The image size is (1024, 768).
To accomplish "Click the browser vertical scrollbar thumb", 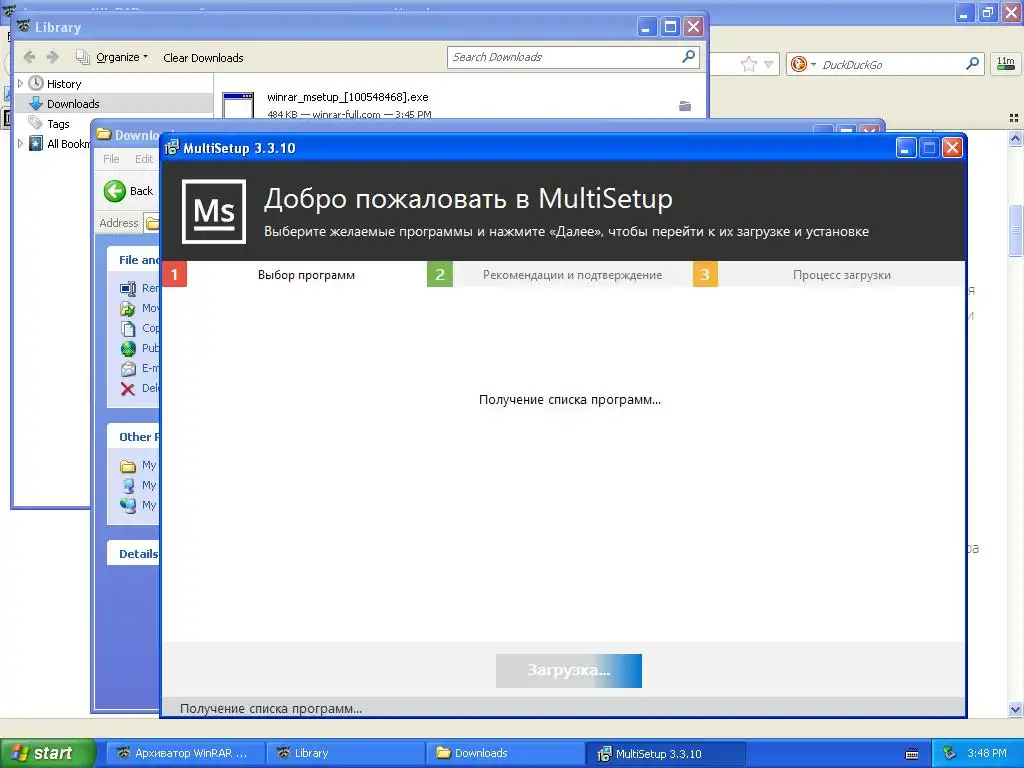I will [x=1015, y=230].
